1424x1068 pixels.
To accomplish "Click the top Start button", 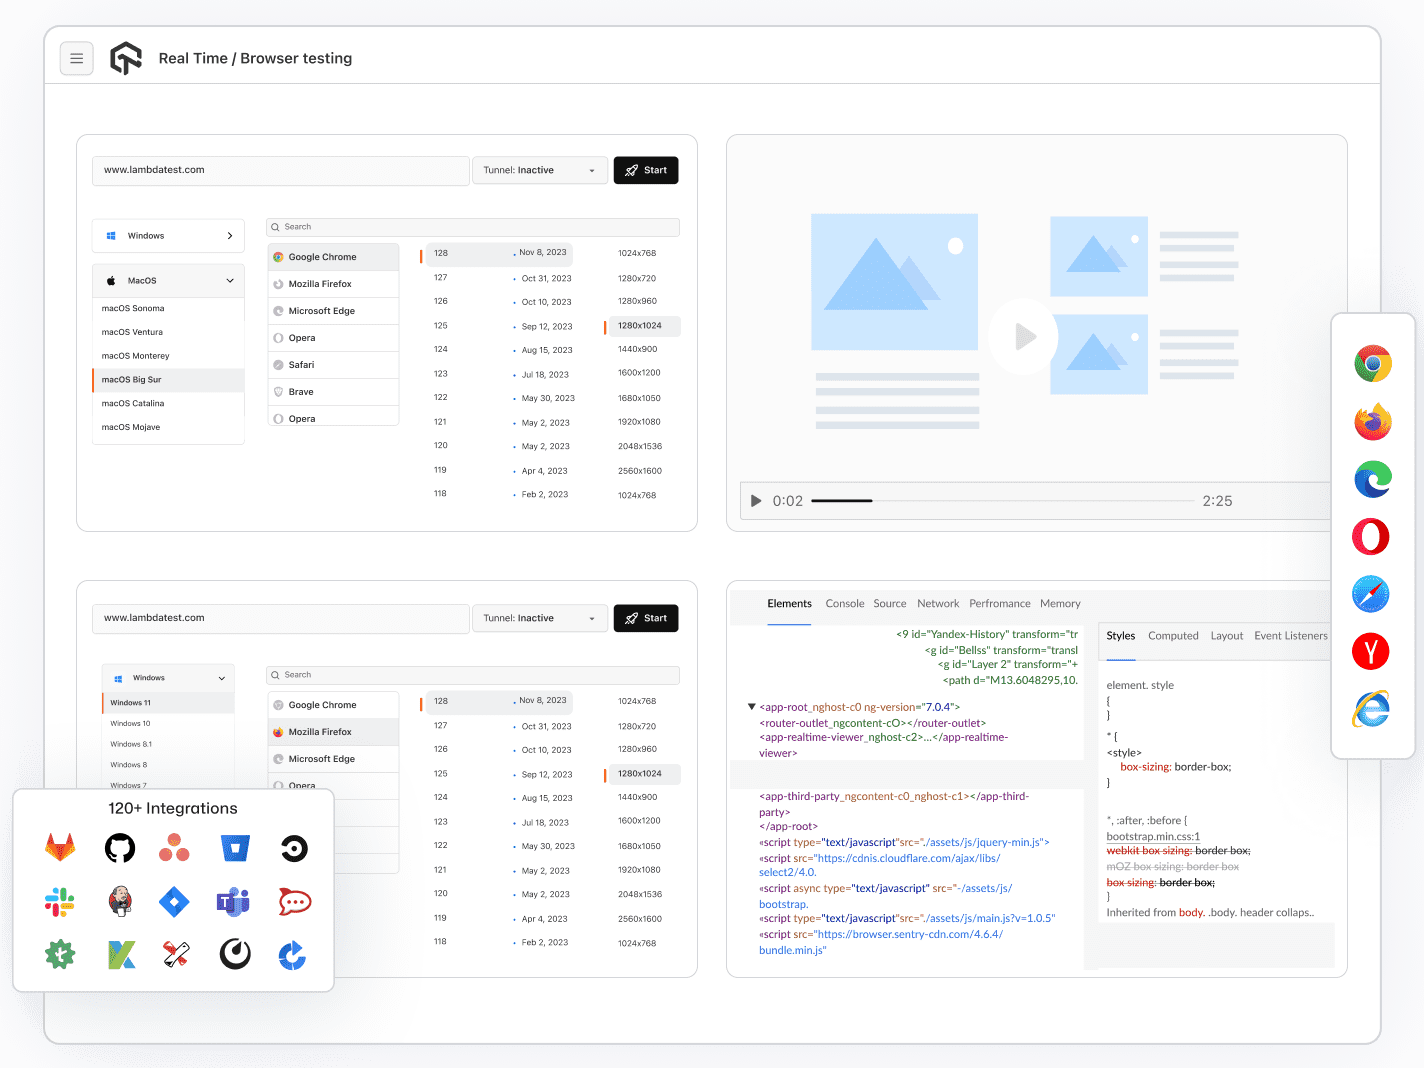I will (646, 171).
